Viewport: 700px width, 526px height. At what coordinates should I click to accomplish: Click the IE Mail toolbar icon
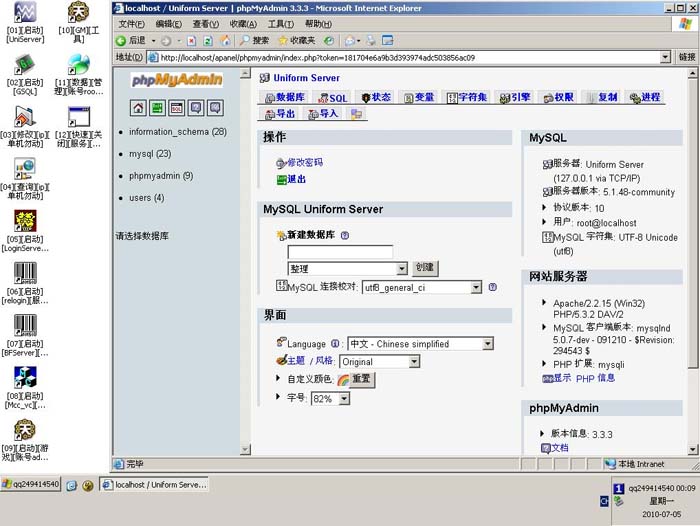pyautogui.click(x=350, y=41)
